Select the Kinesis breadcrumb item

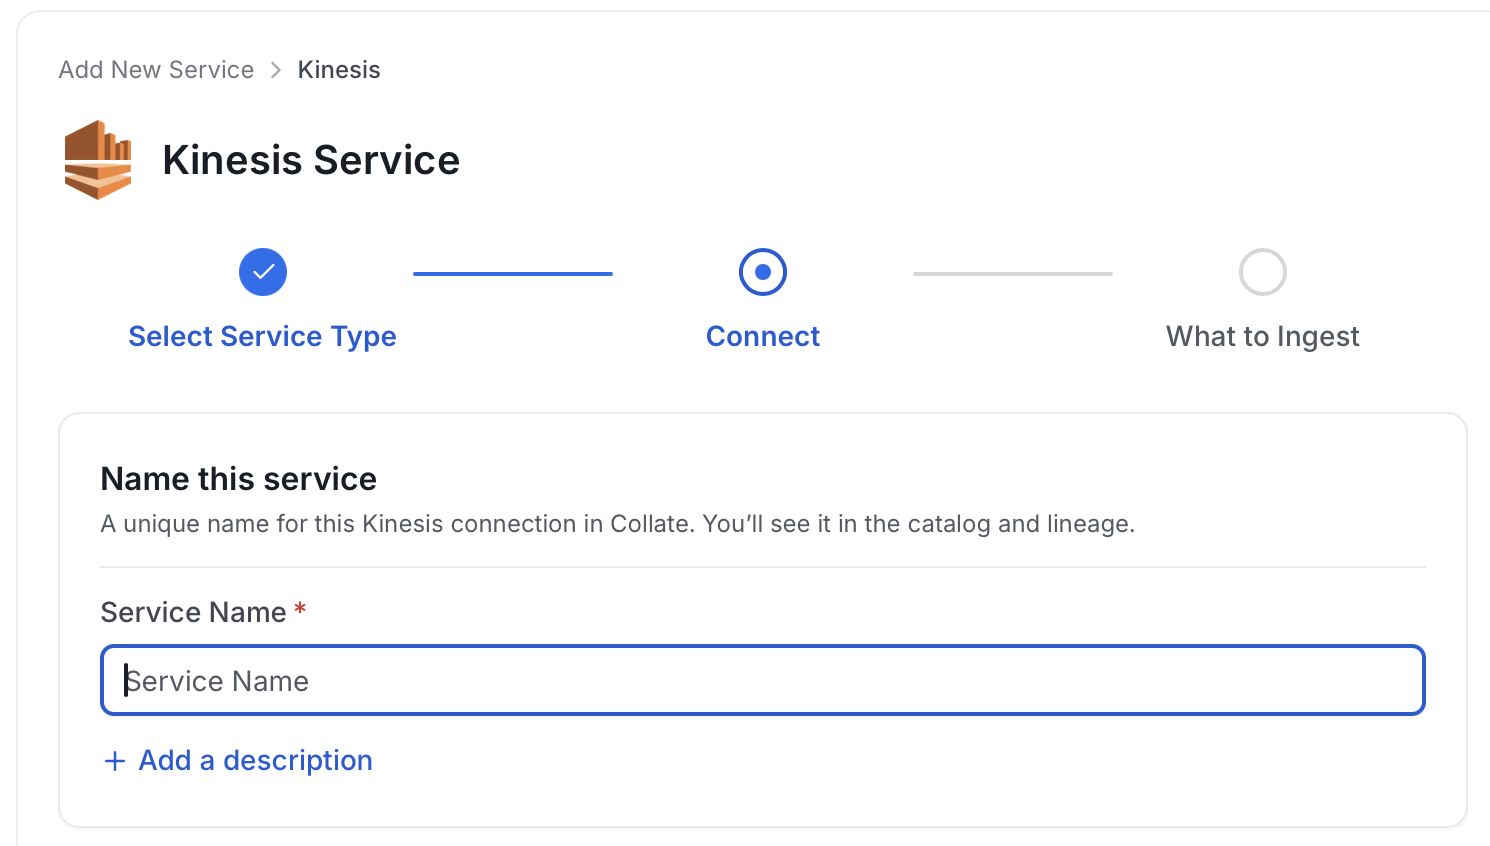339,70
